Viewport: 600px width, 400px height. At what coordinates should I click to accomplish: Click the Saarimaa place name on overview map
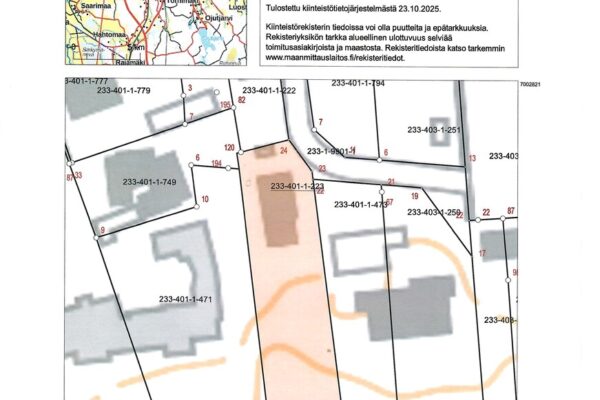tap(81, 4)
